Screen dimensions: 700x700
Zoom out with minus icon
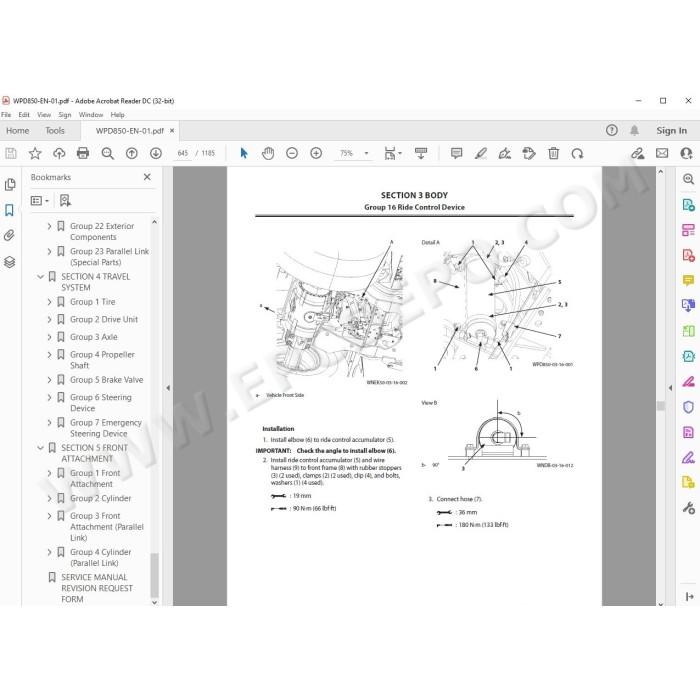click(x=292, y=154)
